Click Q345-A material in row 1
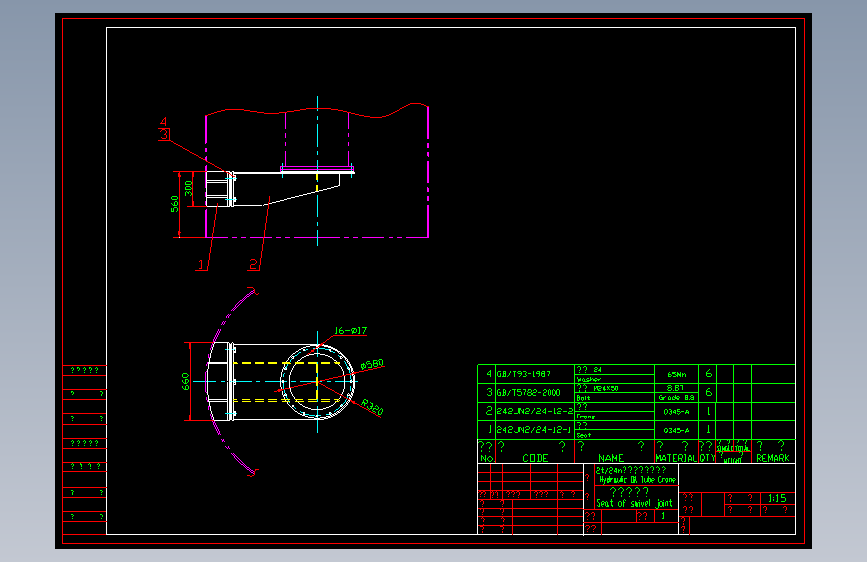 676,430
